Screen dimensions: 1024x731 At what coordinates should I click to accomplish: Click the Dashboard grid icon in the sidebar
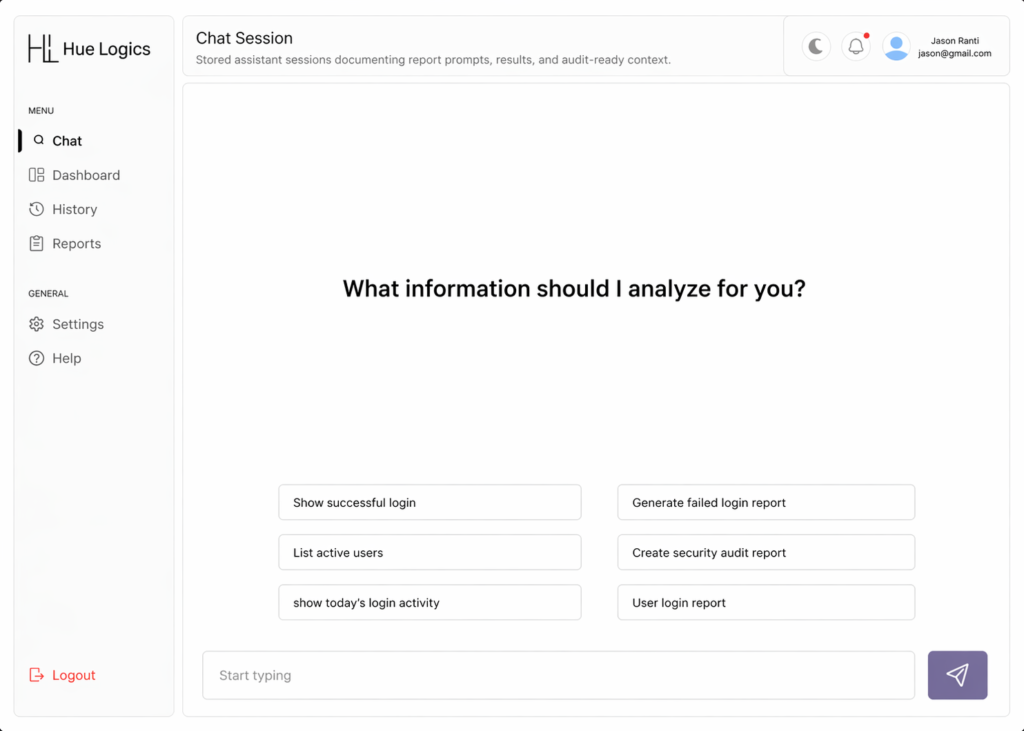click(37, 175)
